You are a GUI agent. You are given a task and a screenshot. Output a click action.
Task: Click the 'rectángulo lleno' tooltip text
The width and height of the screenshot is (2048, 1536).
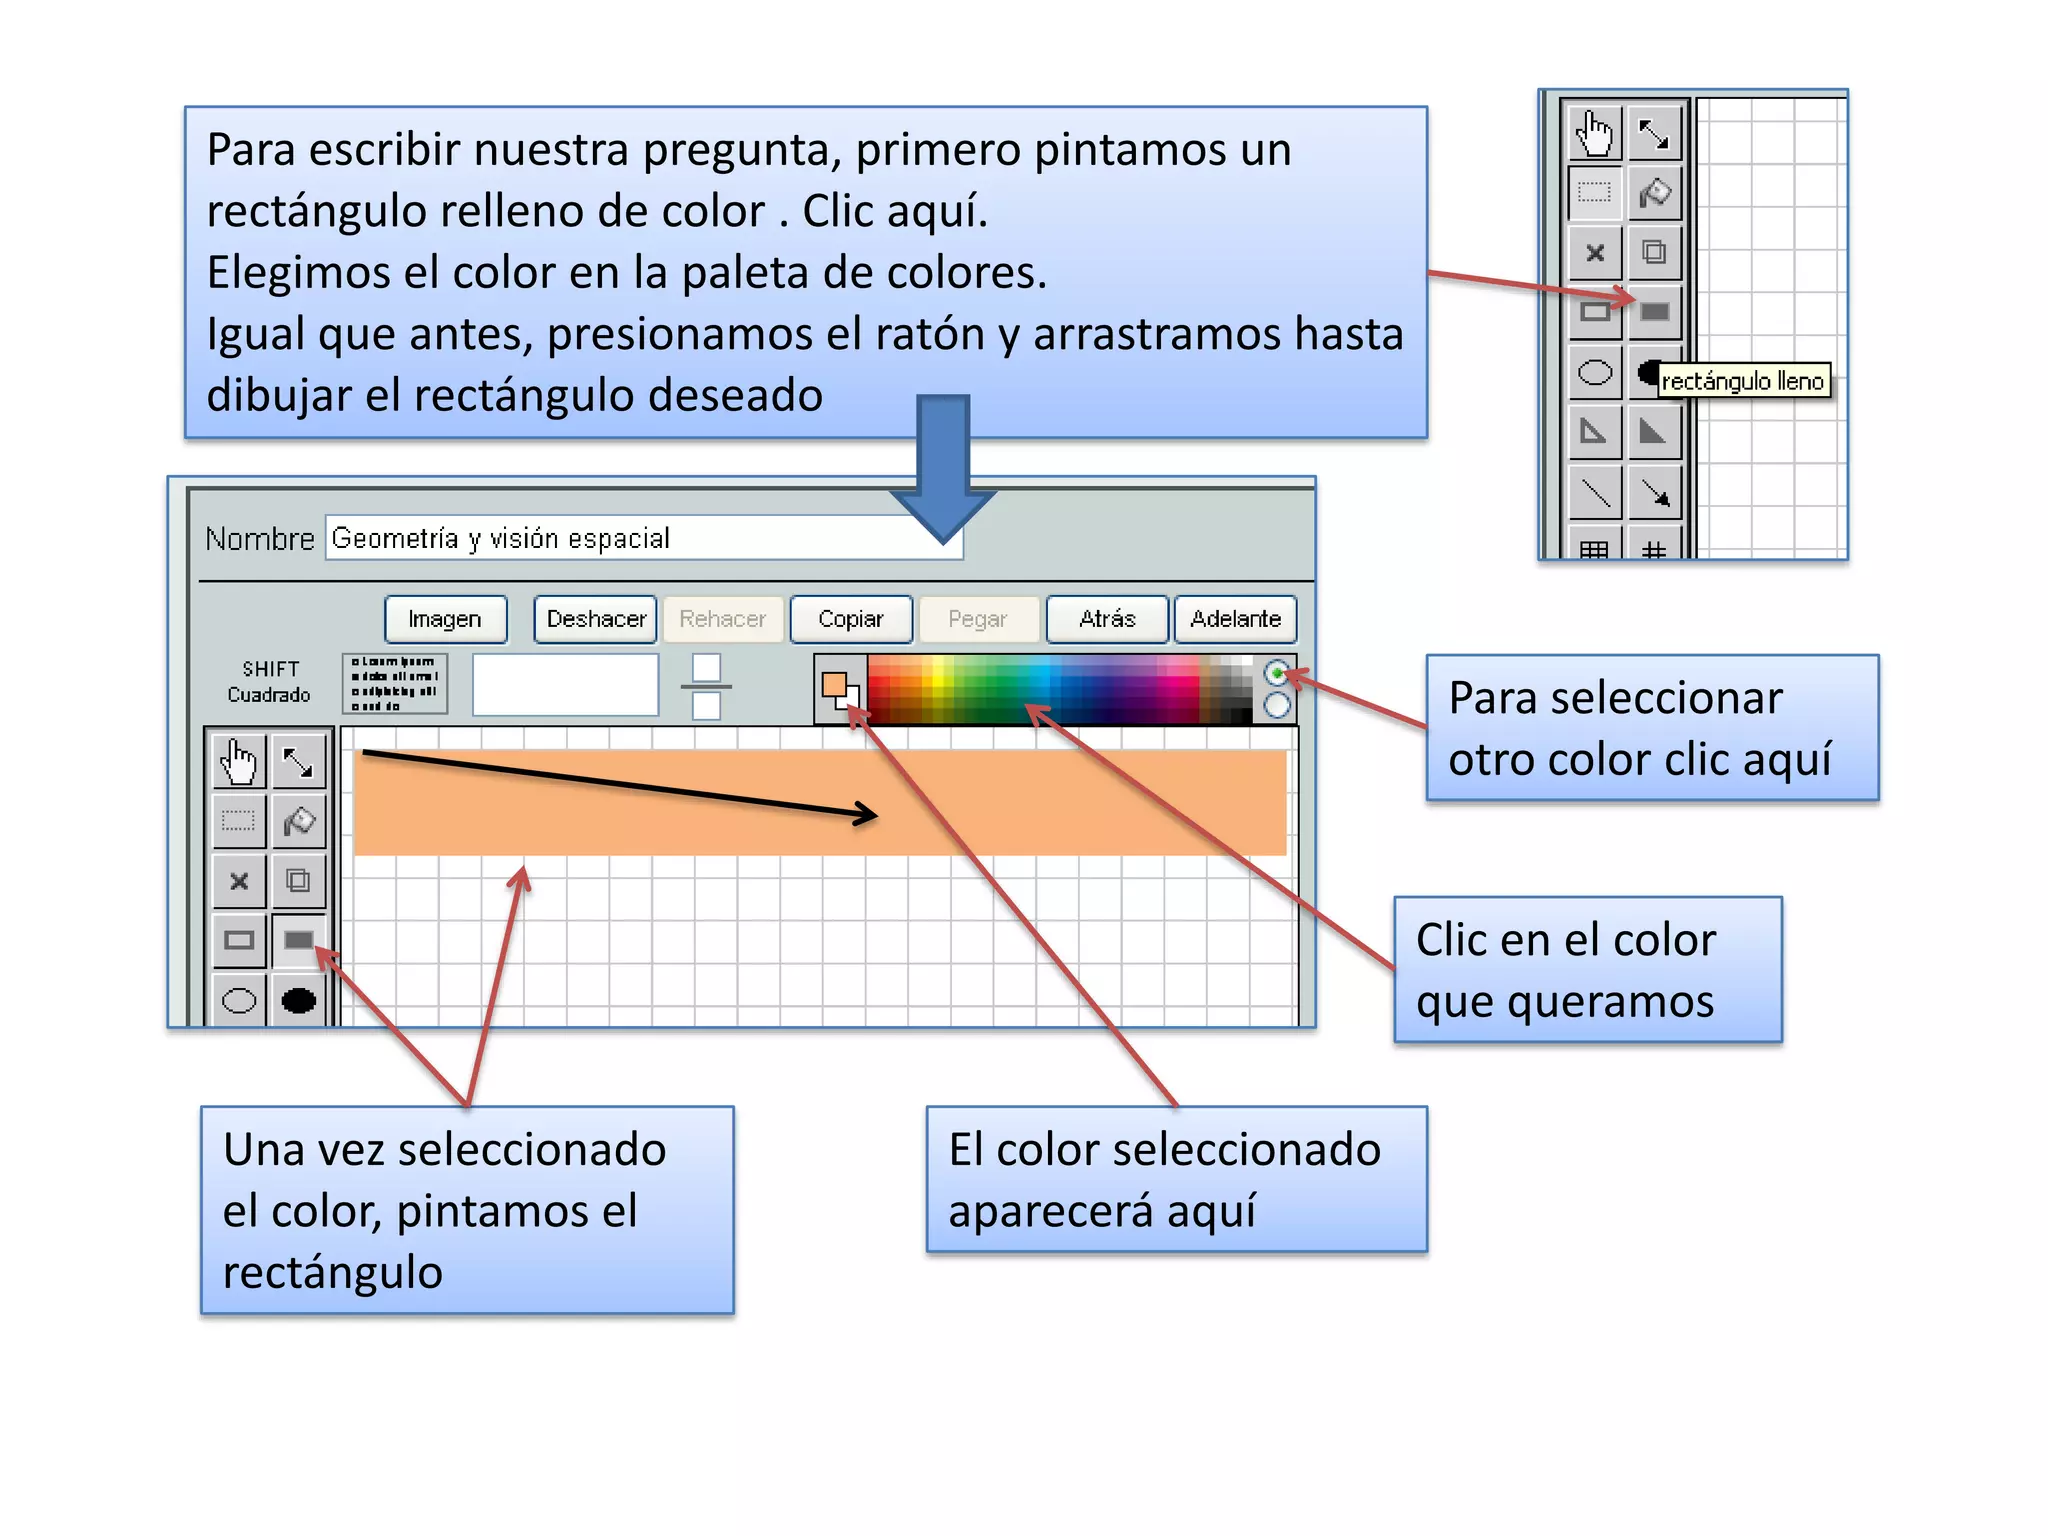[1743, 381]
